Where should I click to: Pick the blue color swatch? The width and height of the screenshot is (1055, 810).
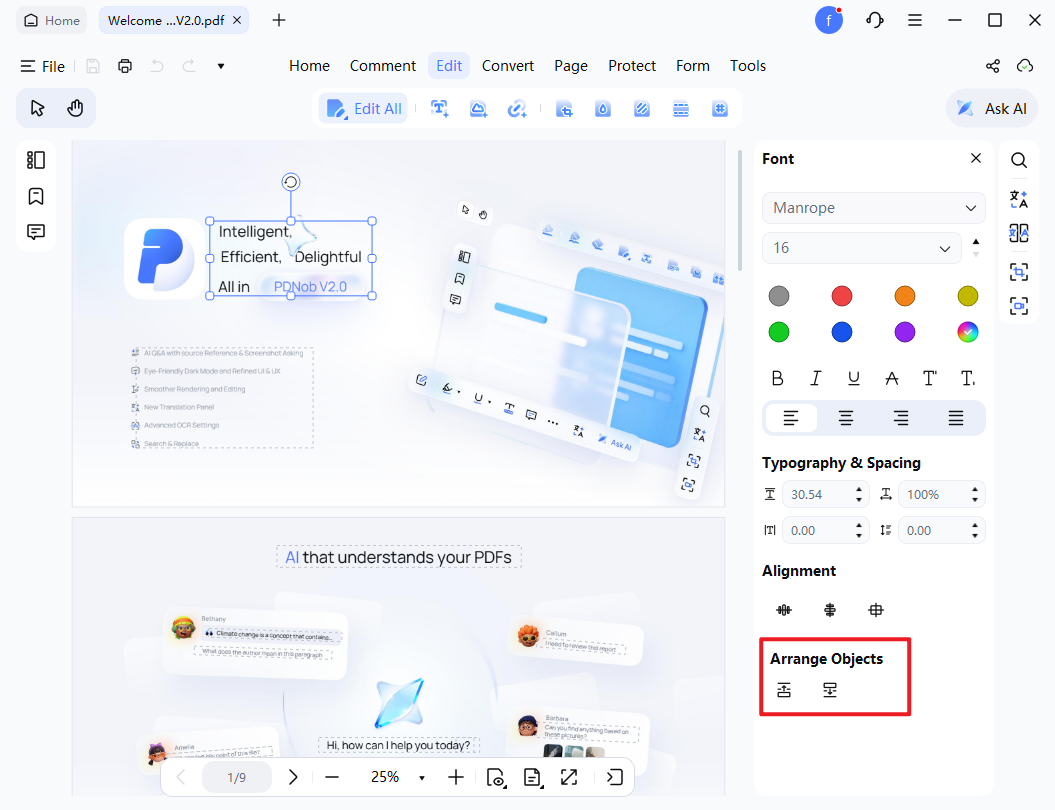click(842, 332)
